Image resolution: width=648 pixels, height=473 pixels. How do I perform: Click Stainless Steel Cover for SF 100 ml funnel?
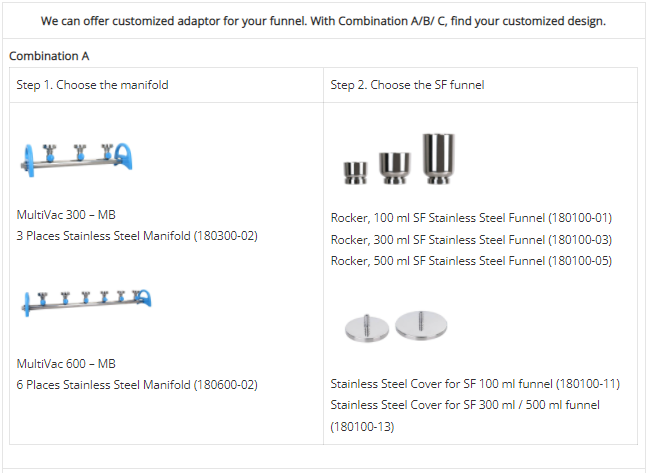pyautogui.click(x=475, y=384)
